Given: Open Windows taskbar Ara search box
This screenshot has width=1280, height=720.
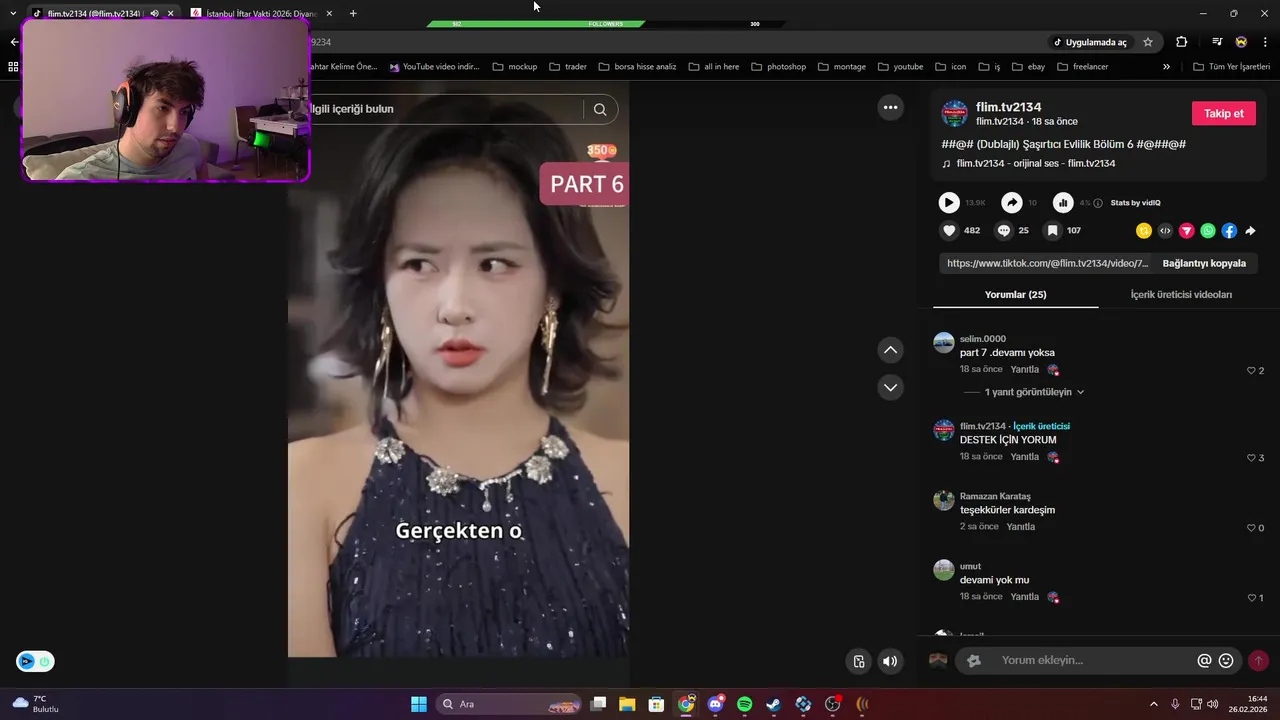Looking at the screenshot, I should (x=510, y=704).
